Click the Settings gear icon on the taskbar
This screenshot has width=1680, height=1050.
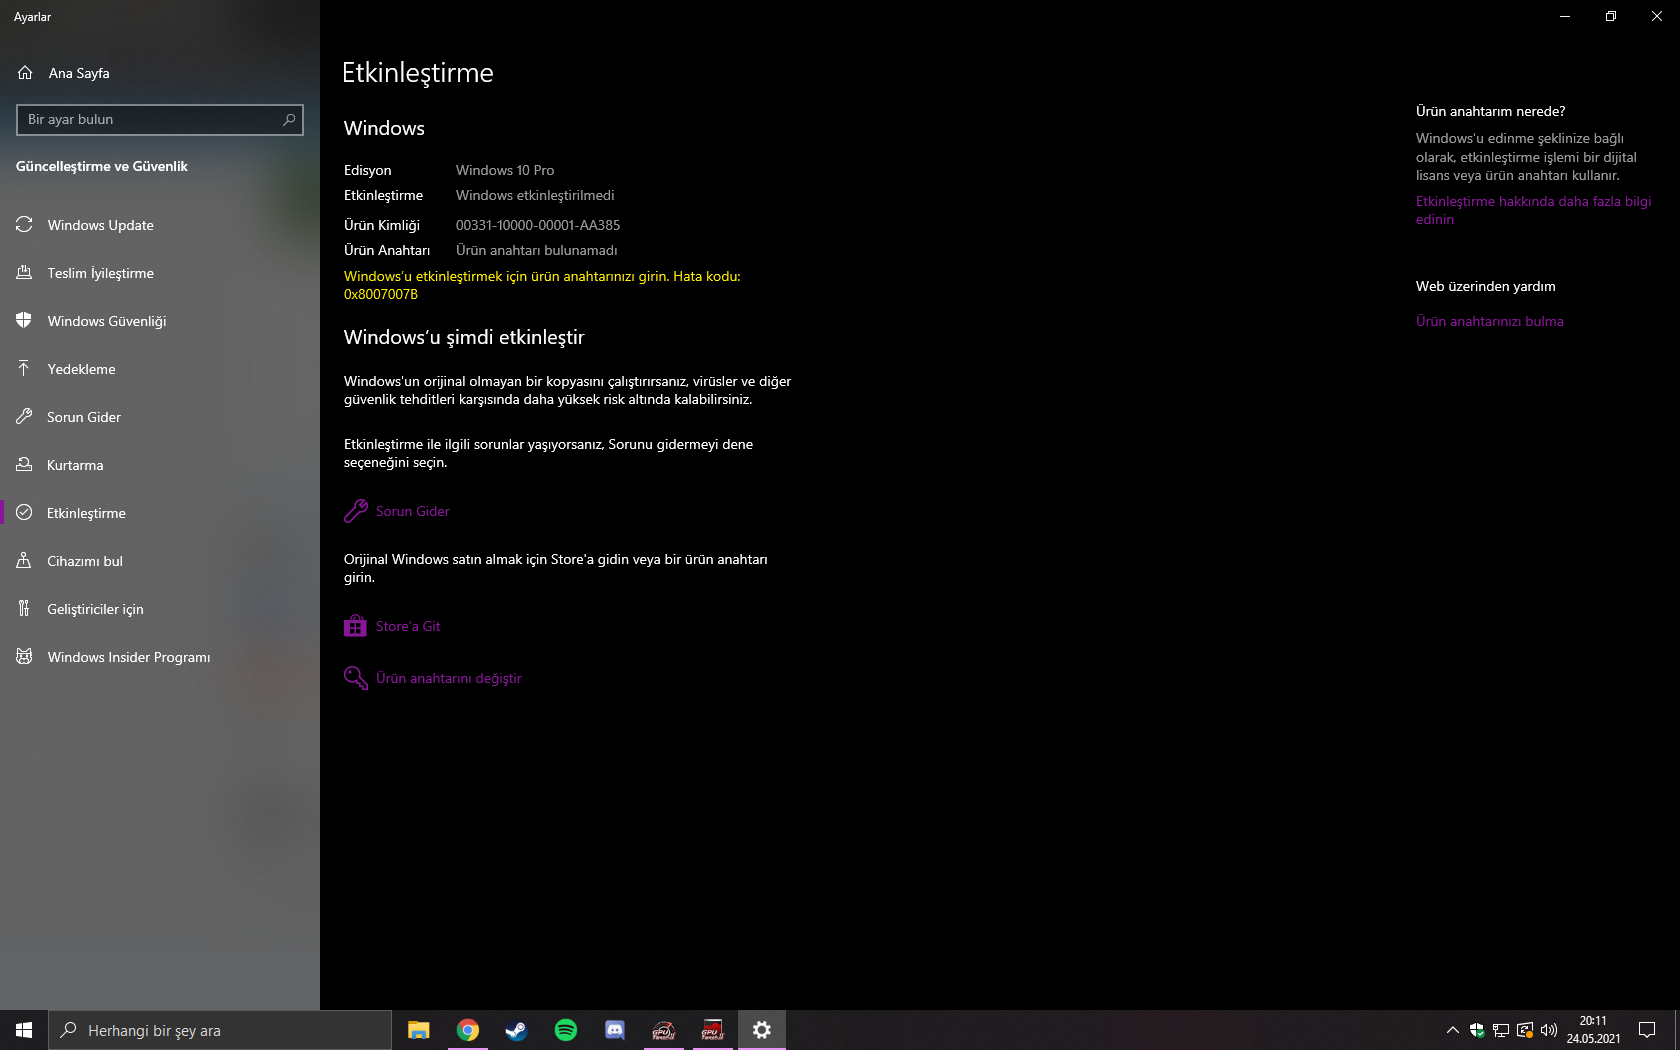[x=762, y=1030]
